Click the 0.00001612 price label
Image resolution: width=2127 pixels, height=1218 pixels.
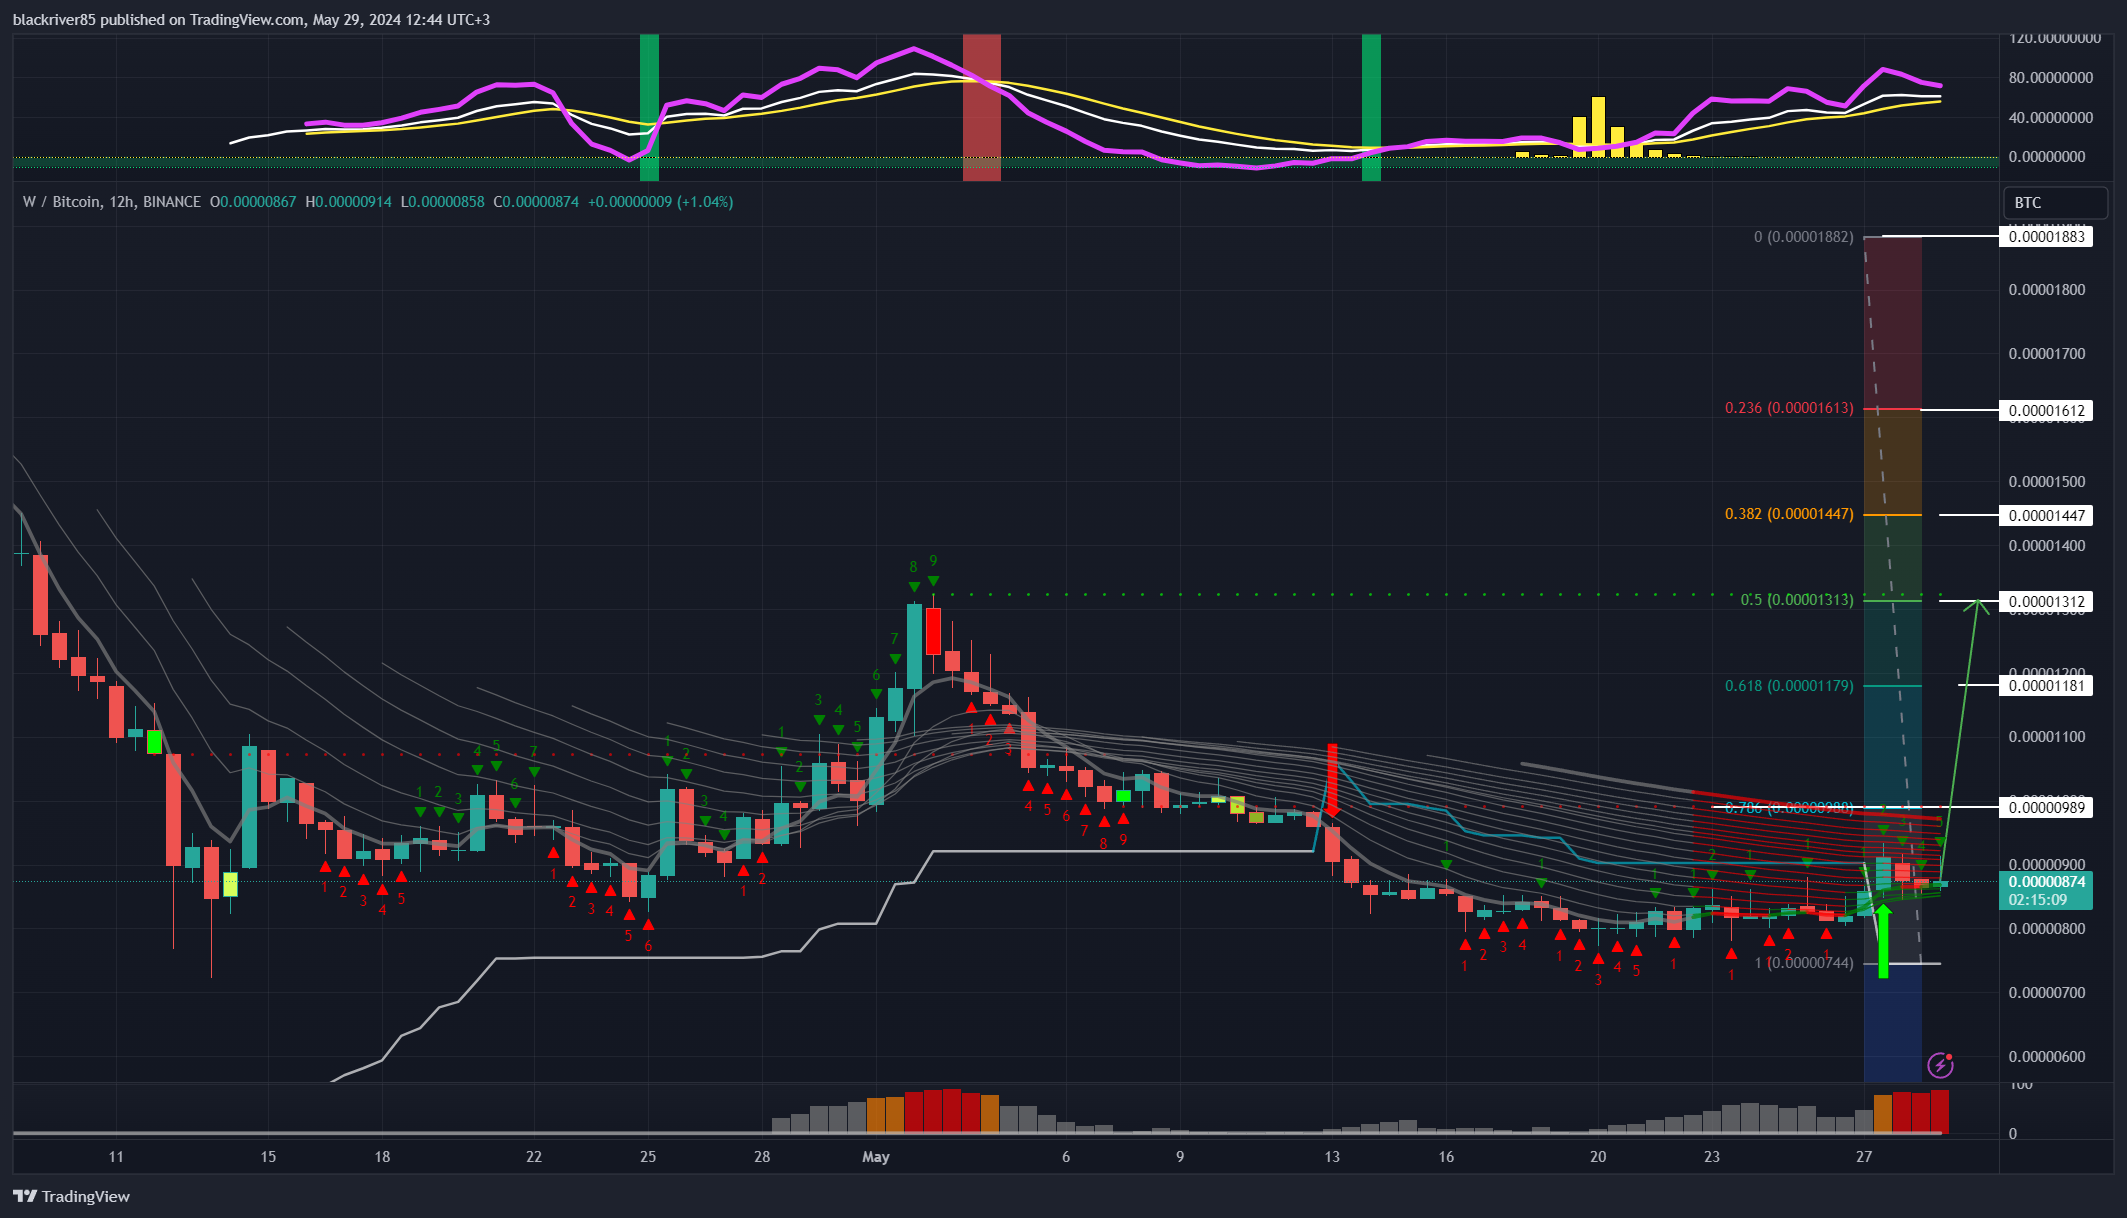click(x=2046, y=410)
